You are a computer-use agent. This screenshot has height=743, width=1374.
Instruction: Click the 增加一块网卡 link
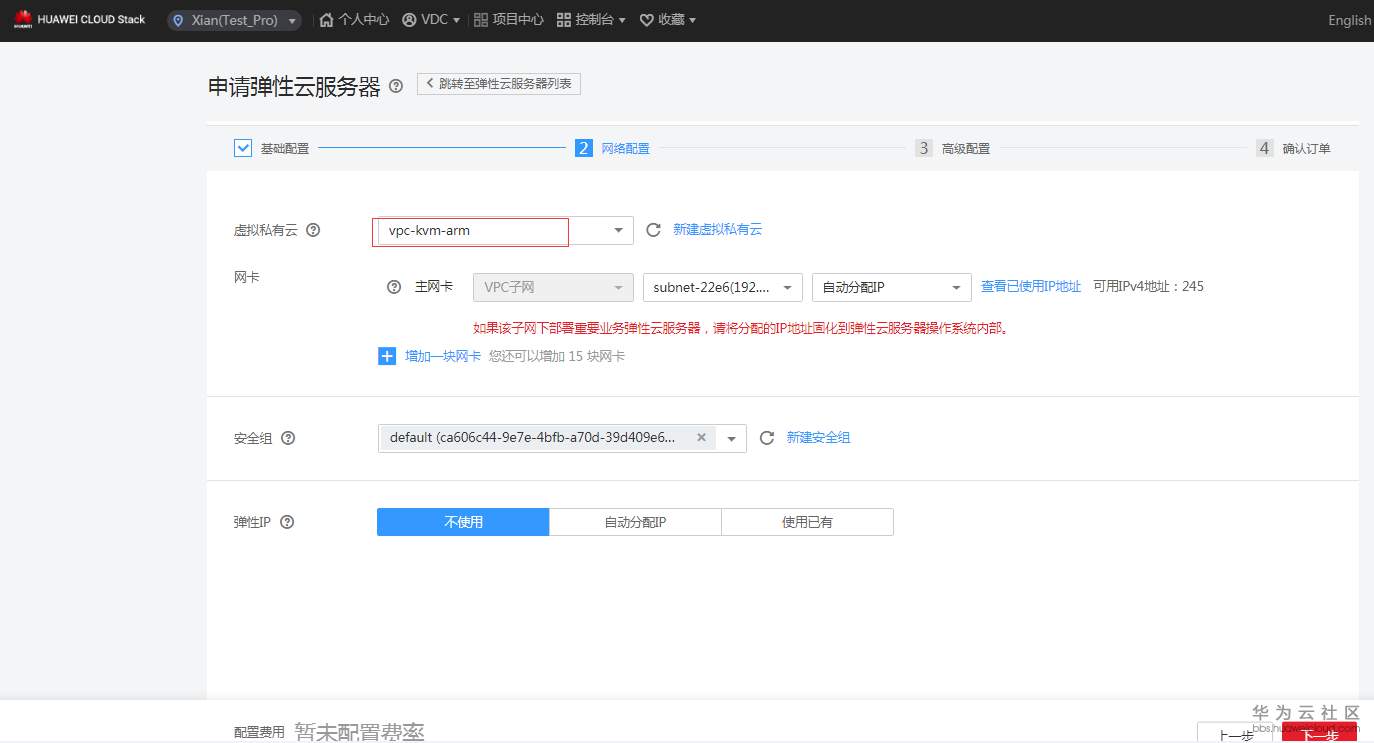(x=443, y=356)
